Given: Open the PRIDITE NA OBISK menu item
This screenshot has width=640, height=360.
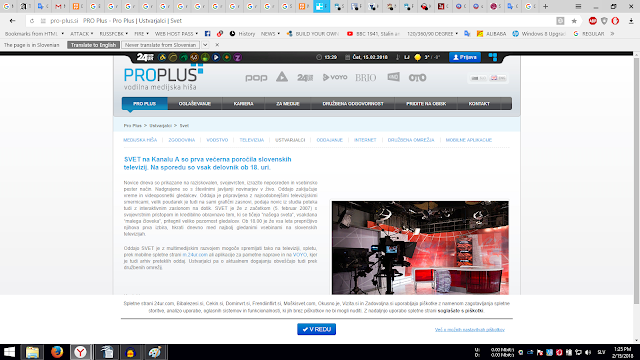Looking at the screenshot, I should [426, 104].
